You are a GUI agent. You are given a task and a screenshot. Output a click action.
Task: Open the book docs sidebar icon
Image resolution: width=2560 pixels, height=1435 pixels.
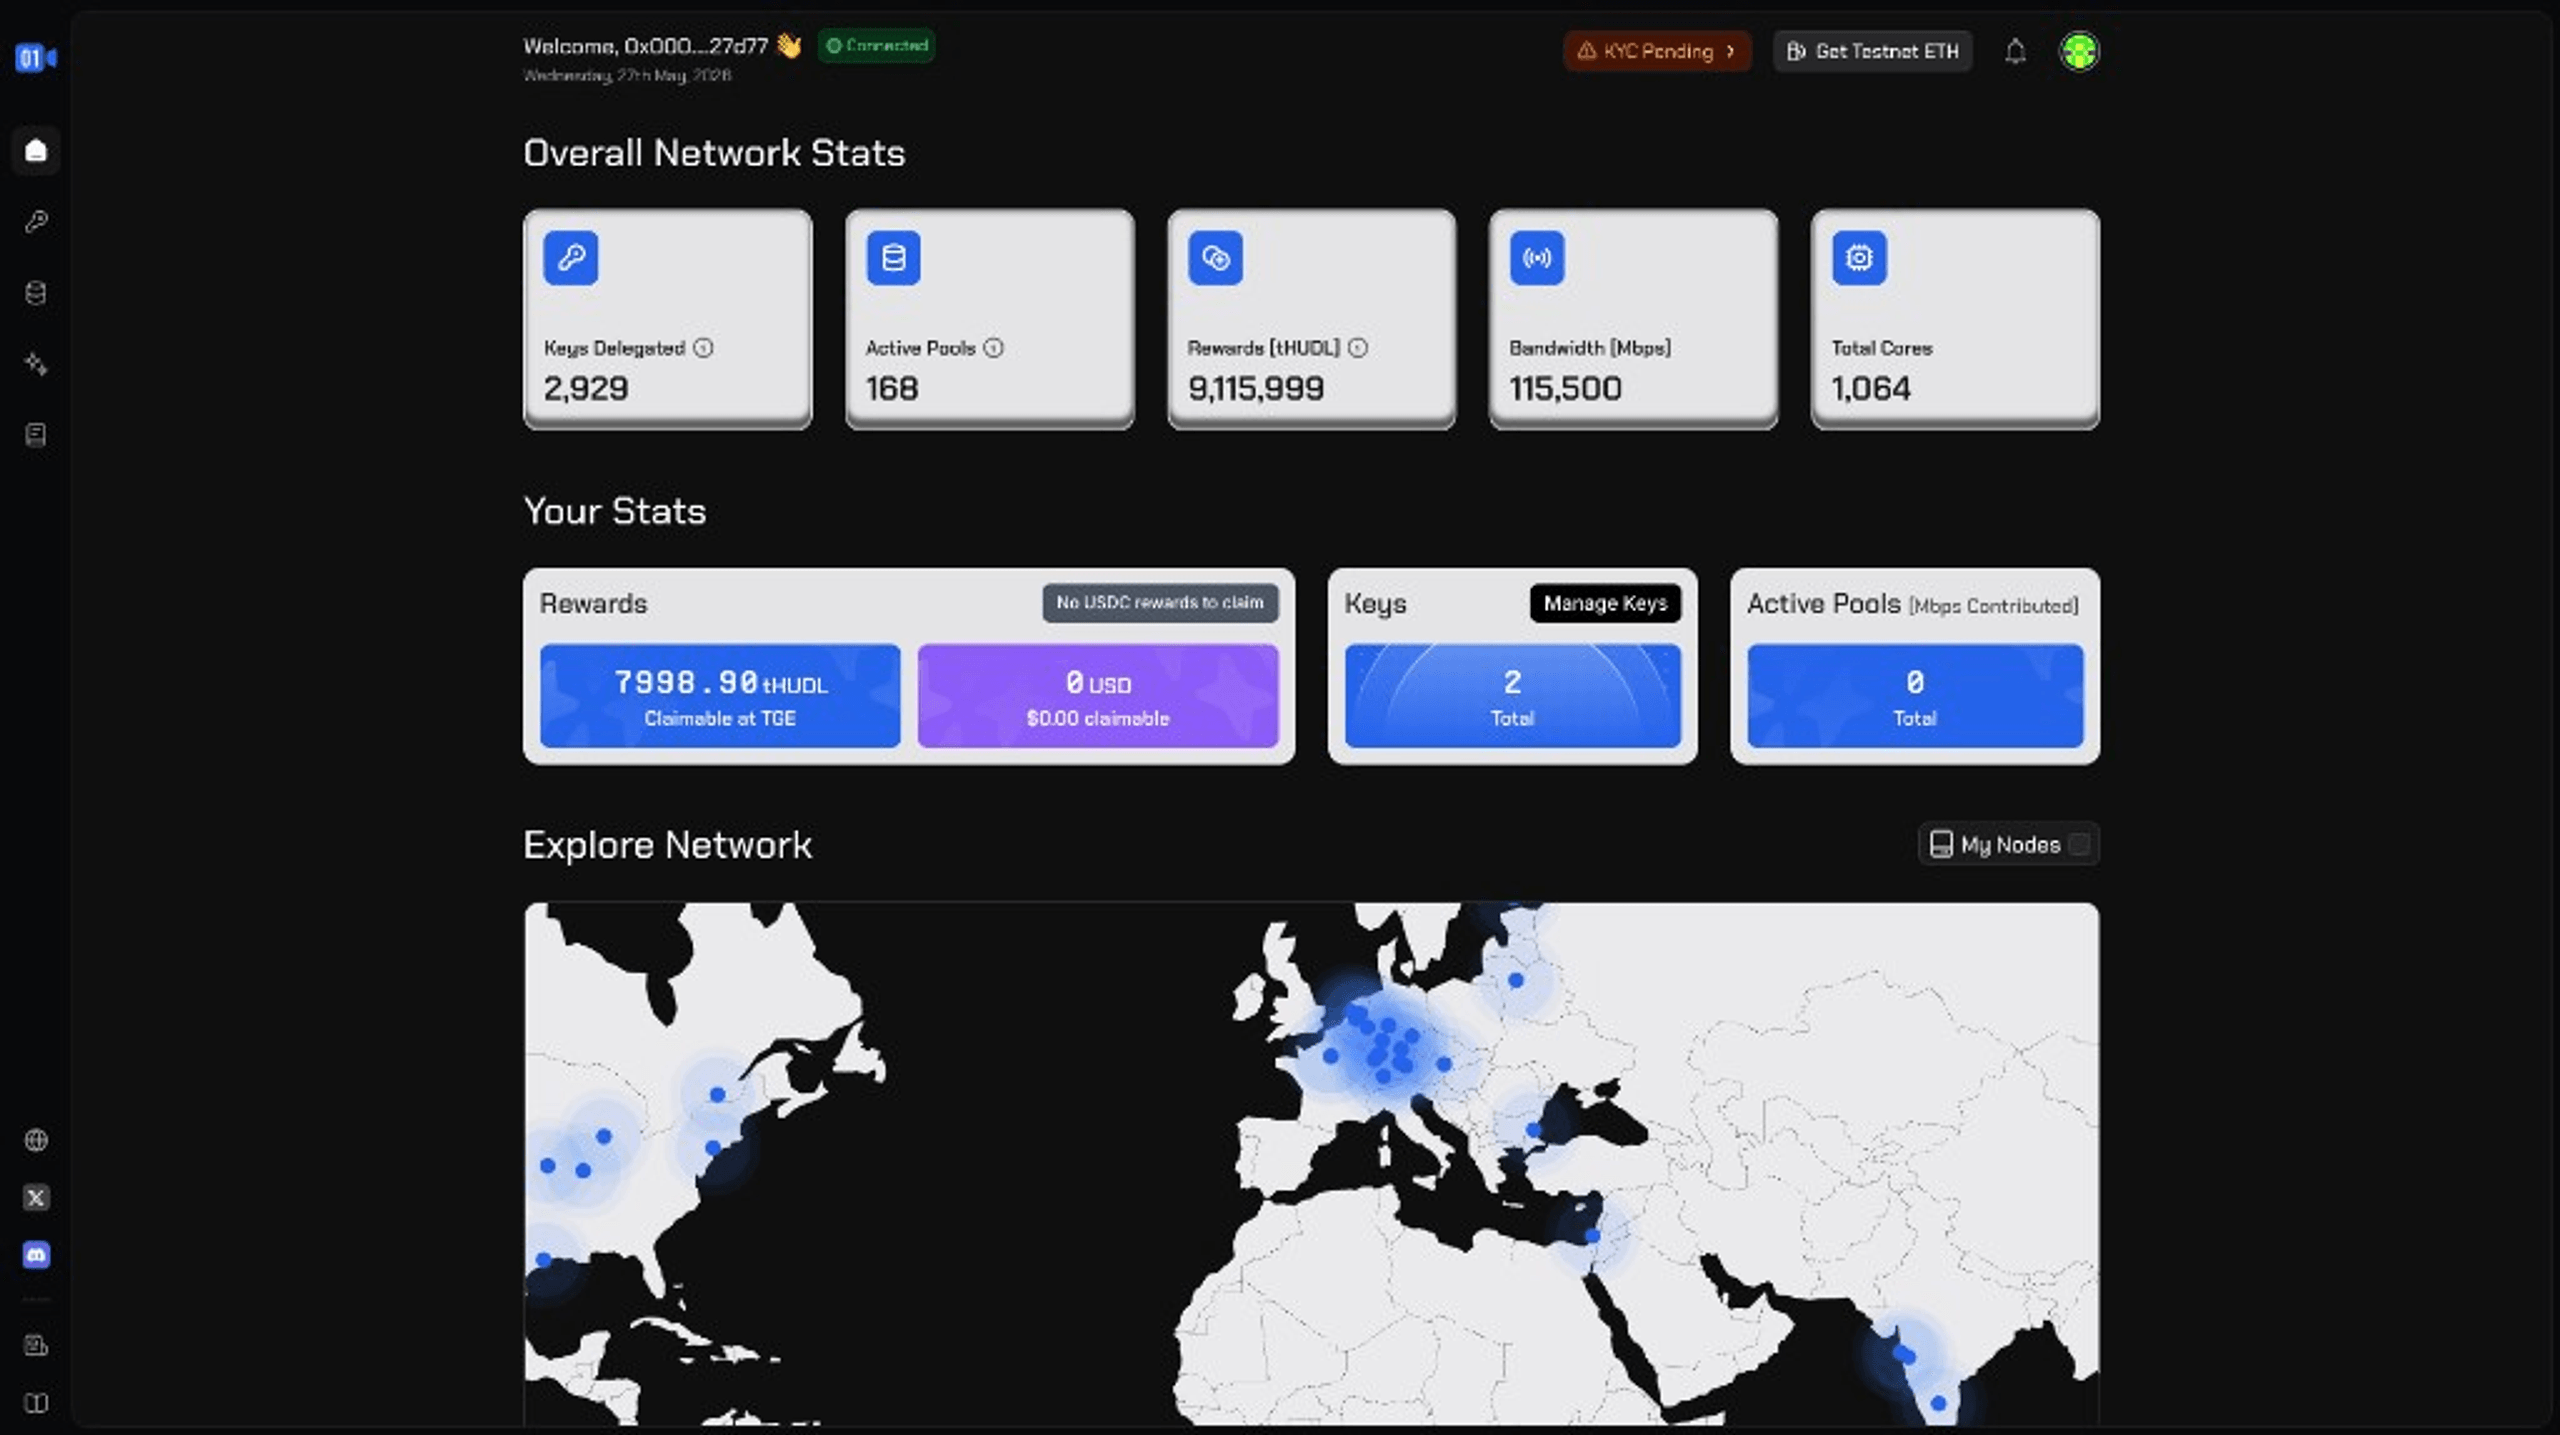pyautogui.click(x=36, y=1403)
